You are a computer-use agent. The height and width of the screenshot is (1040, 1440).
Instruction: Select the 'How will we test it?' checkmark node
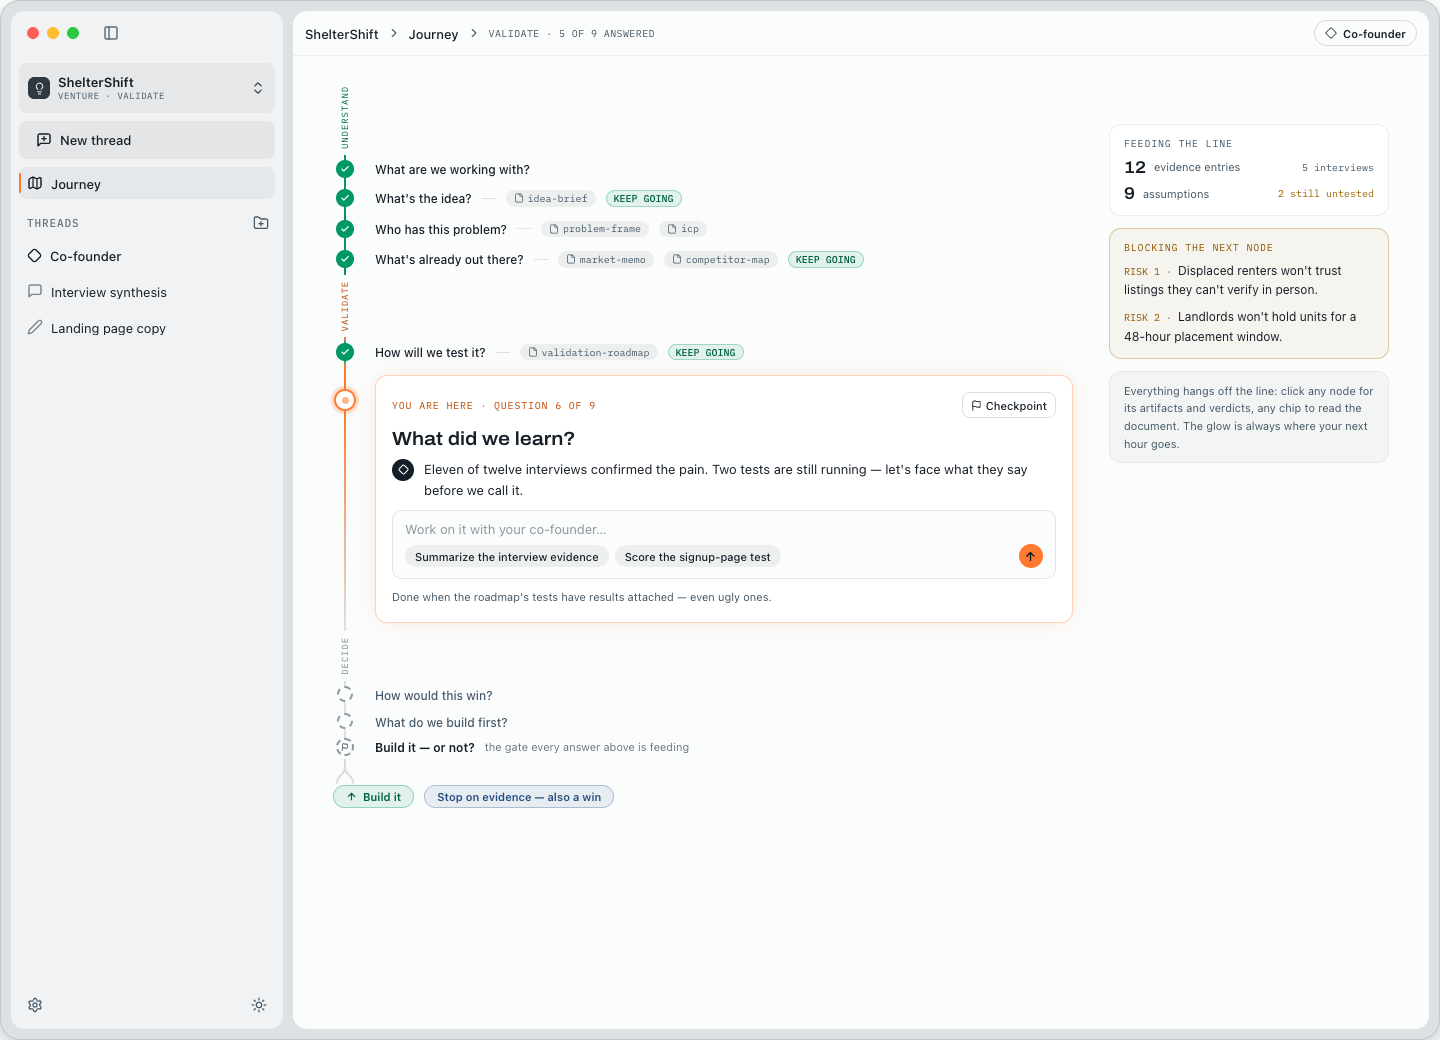pyautogui.click(x=345, y=352)
